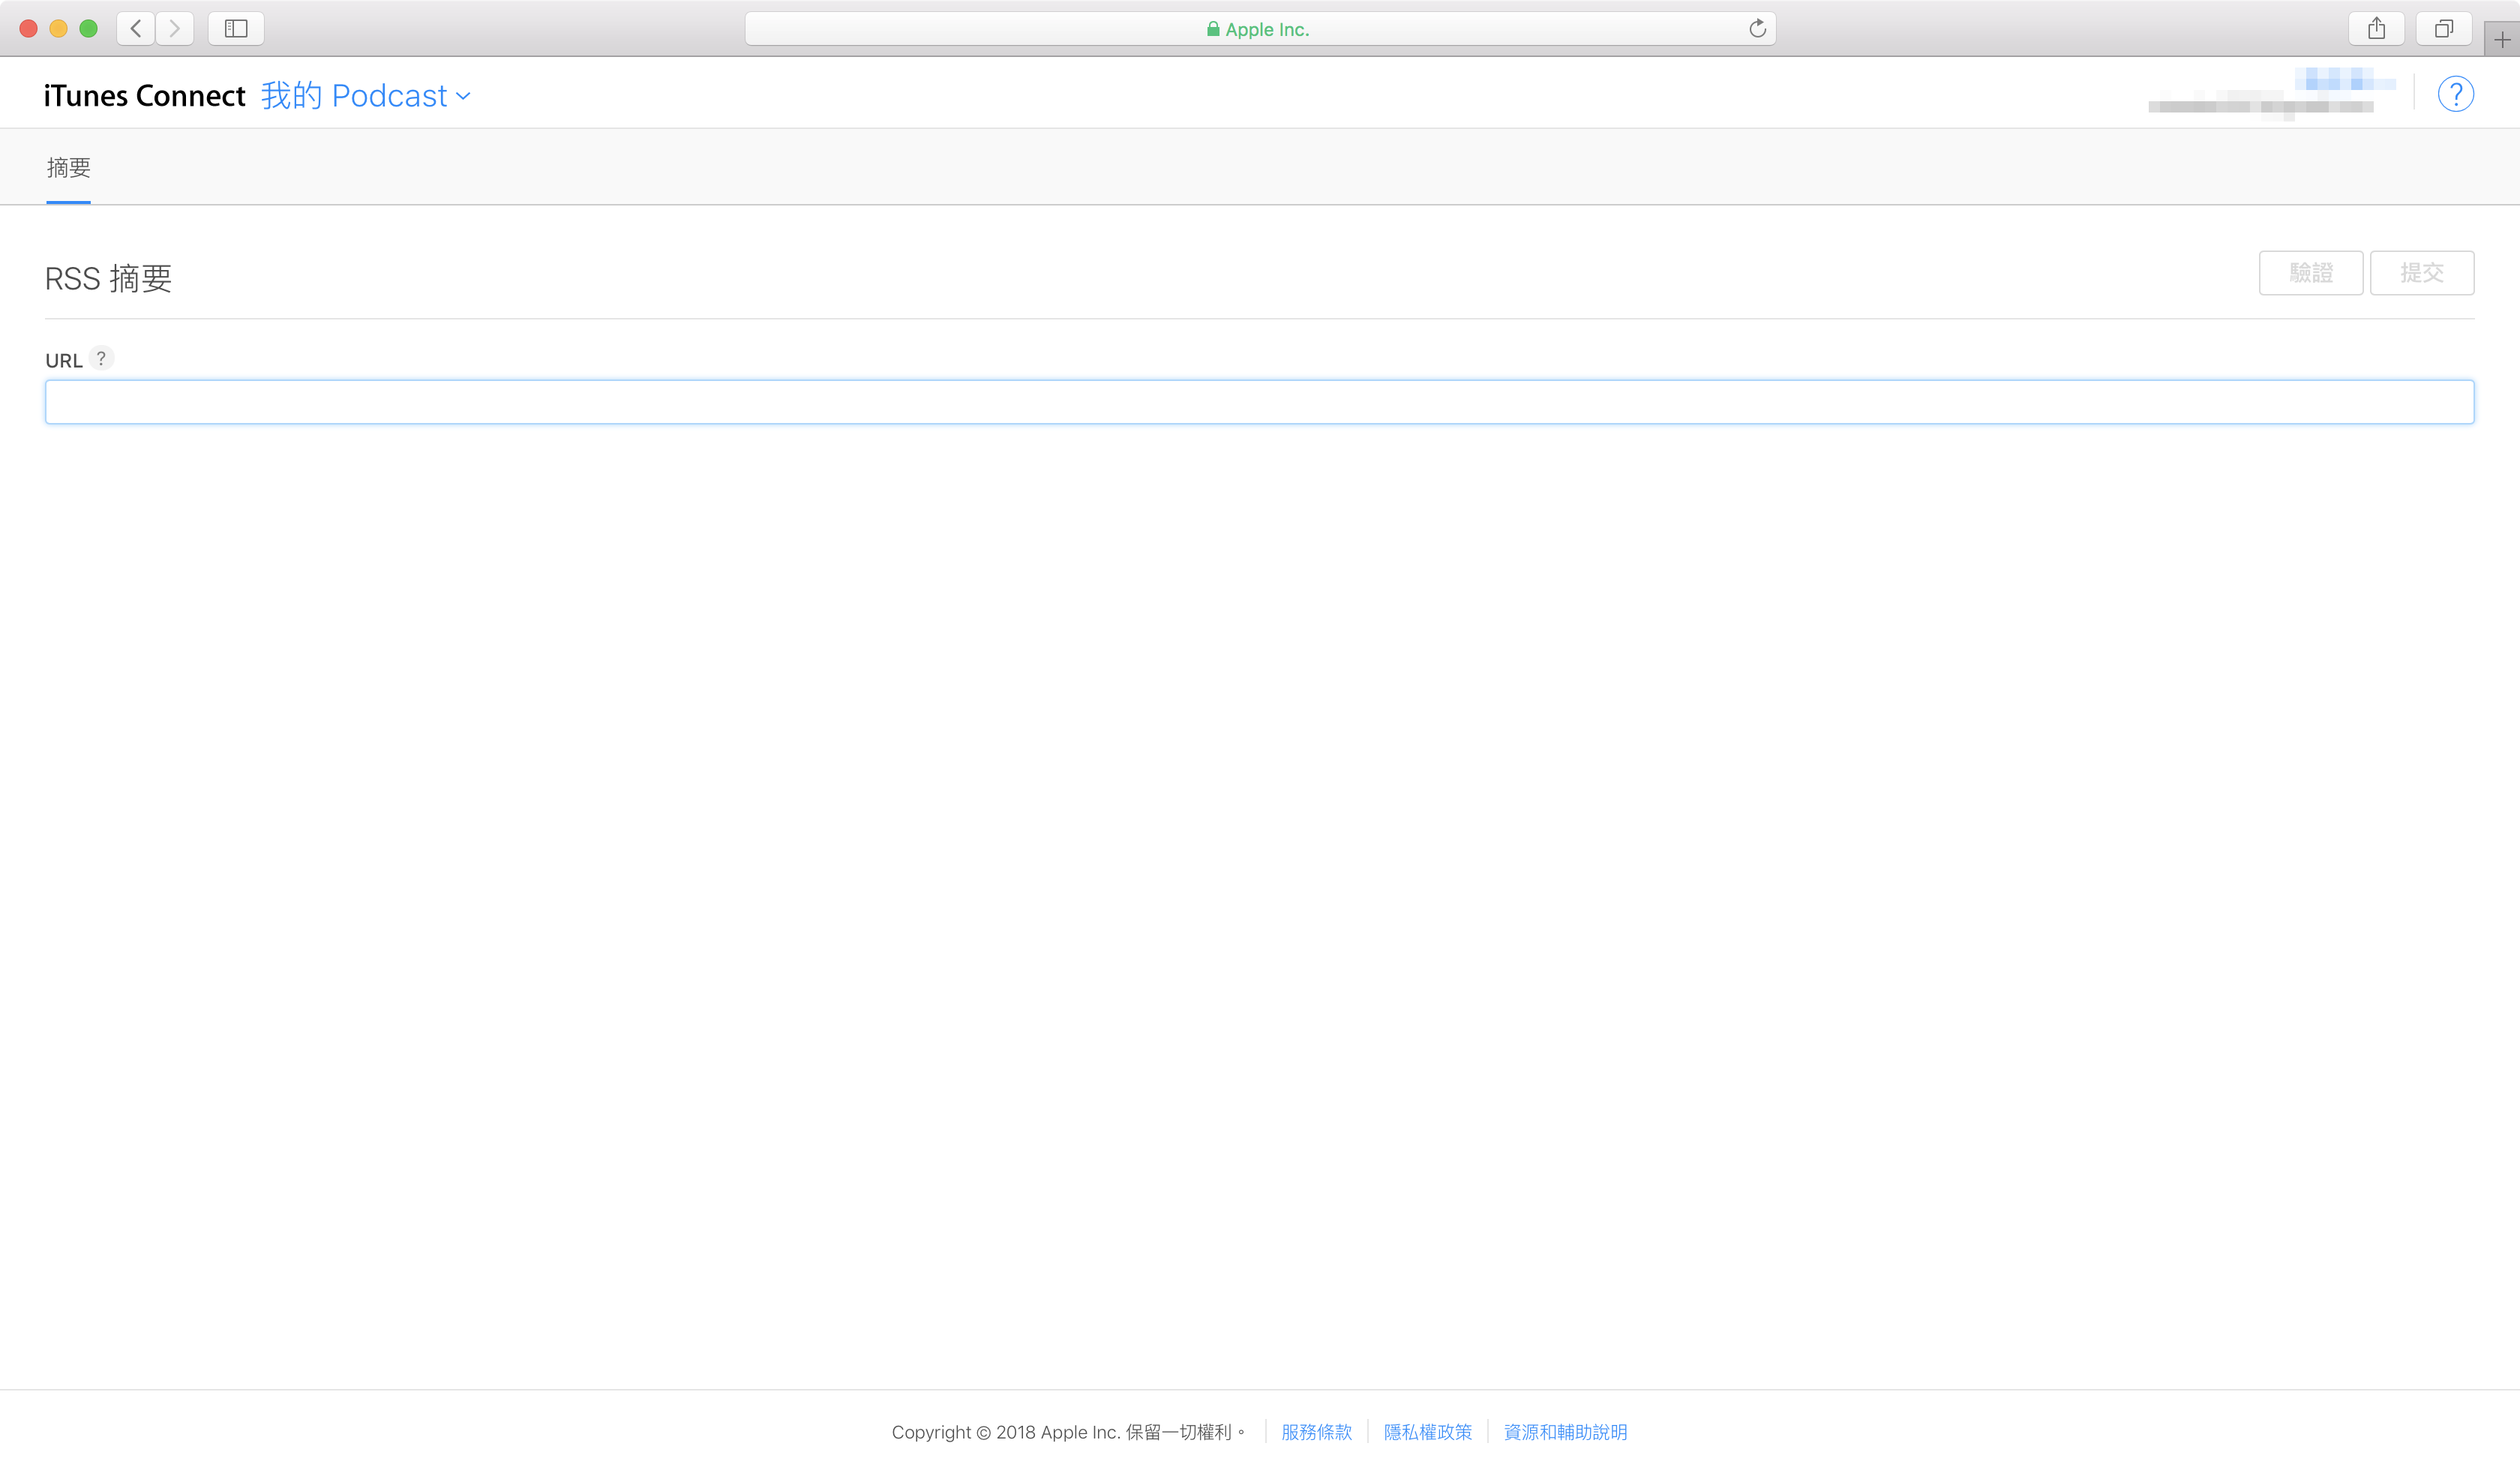Open a new tab with plus
The image size is (2520, 1473).
[2501, 40]
